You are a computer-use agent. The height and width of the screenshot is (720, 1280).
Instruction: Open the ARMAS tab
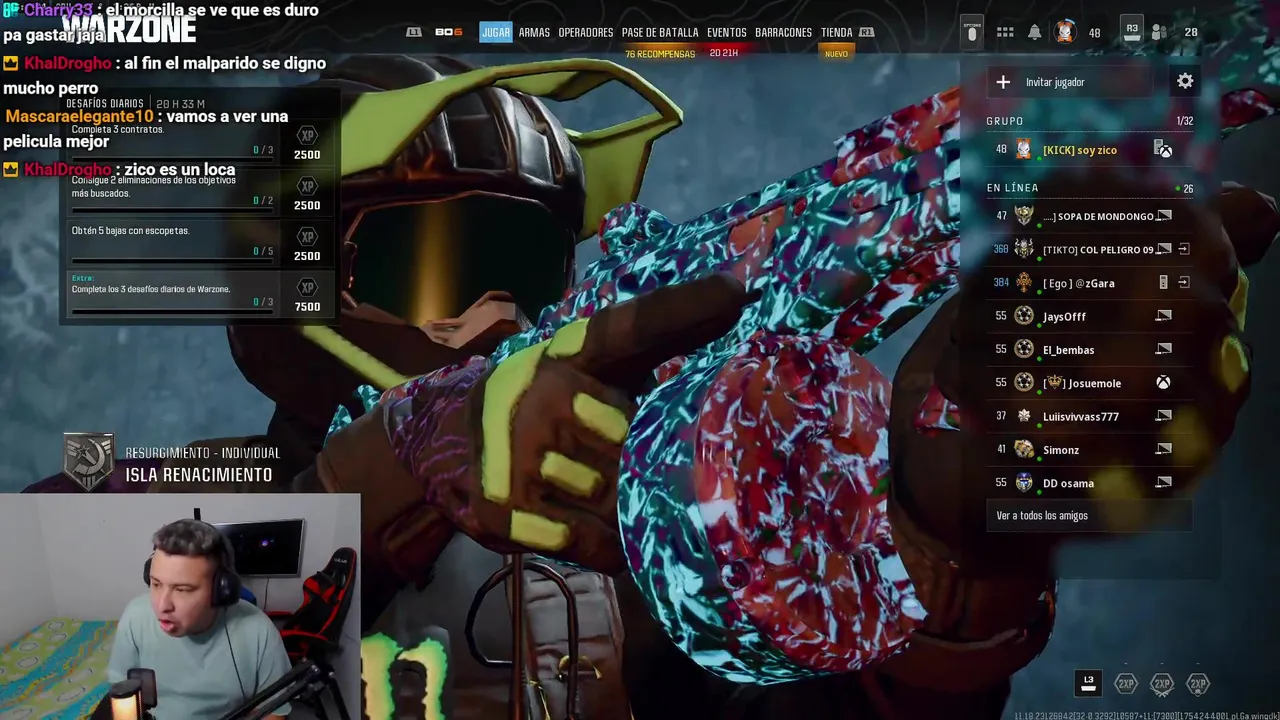pos(534,32)
